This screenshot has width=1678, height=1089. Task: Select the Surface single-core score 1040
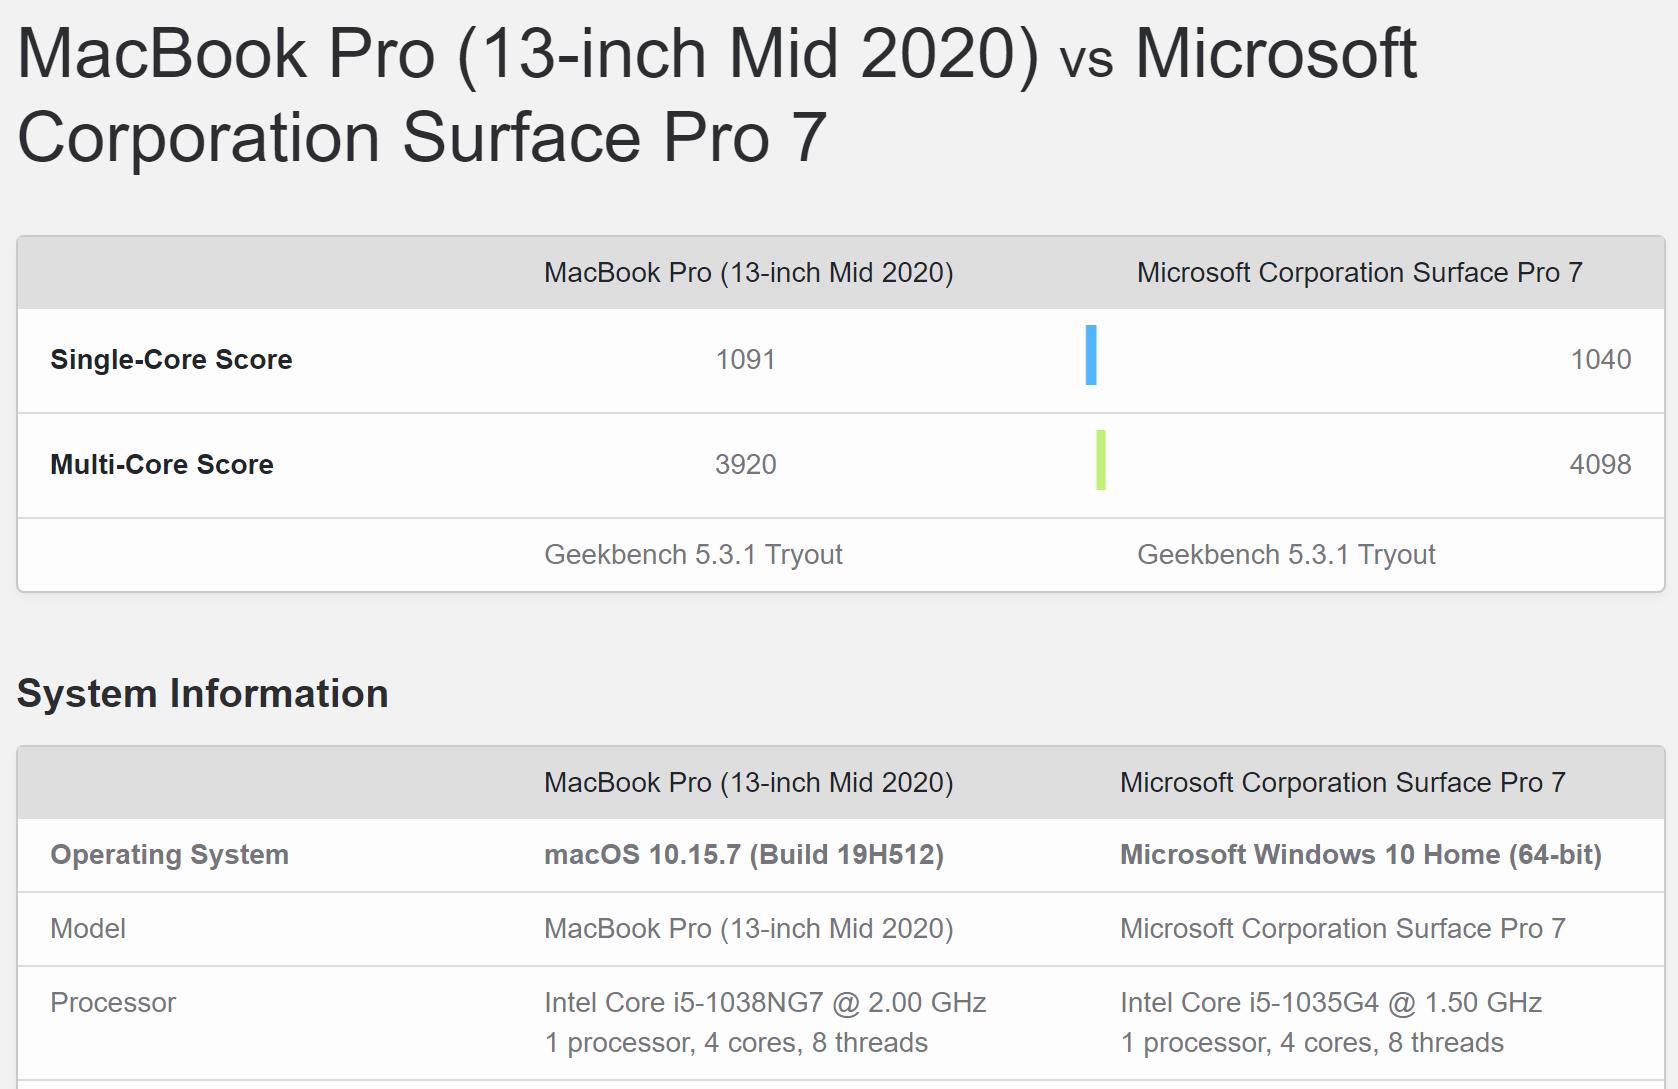[x=1600, y=360]
